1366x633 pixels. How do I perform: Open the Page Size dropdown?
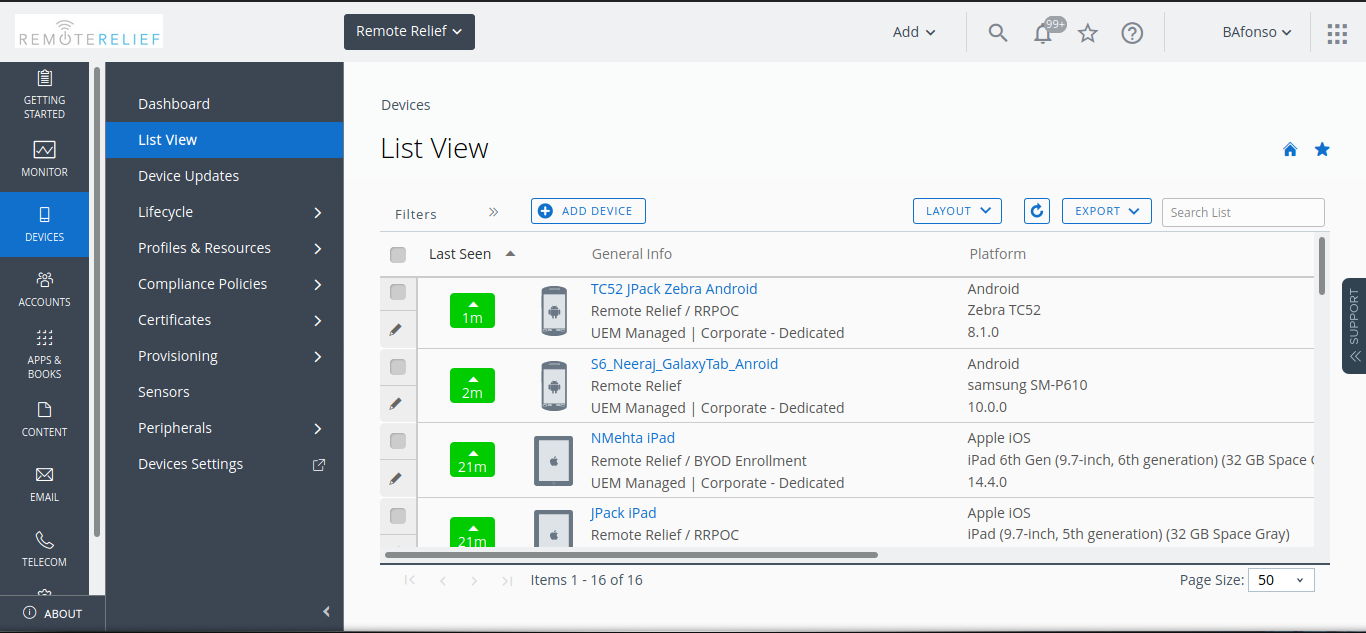pos(1281,580)
